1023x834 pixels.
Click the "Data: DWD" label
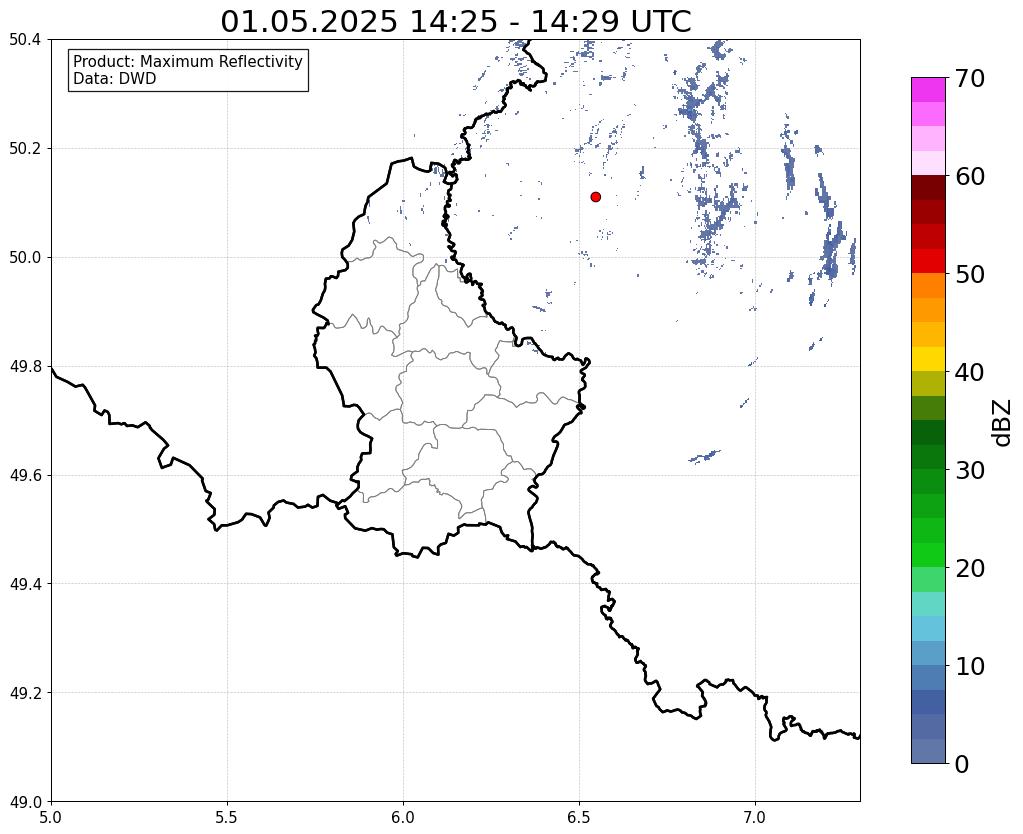(x=115, y=79)
